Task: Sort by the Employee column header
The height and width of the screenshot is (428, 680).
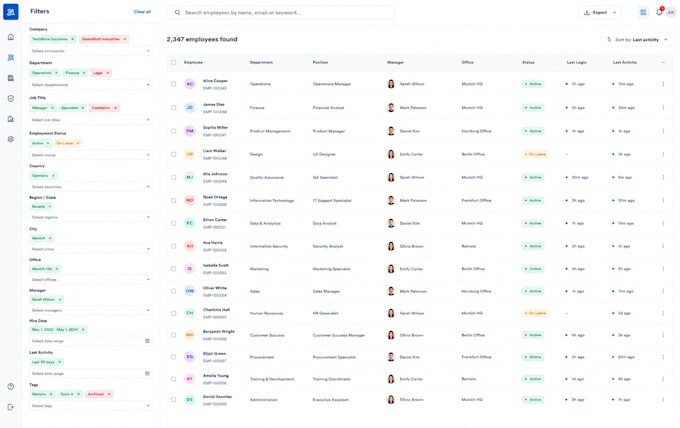Action: coord(193,62)
